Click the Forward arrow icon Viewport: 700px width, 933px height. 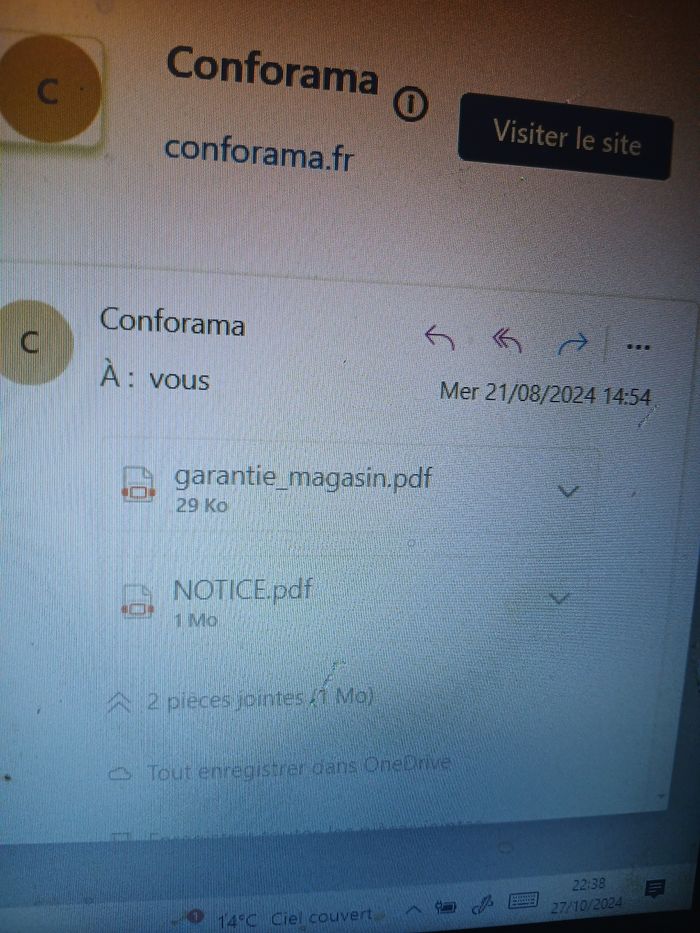573,343
